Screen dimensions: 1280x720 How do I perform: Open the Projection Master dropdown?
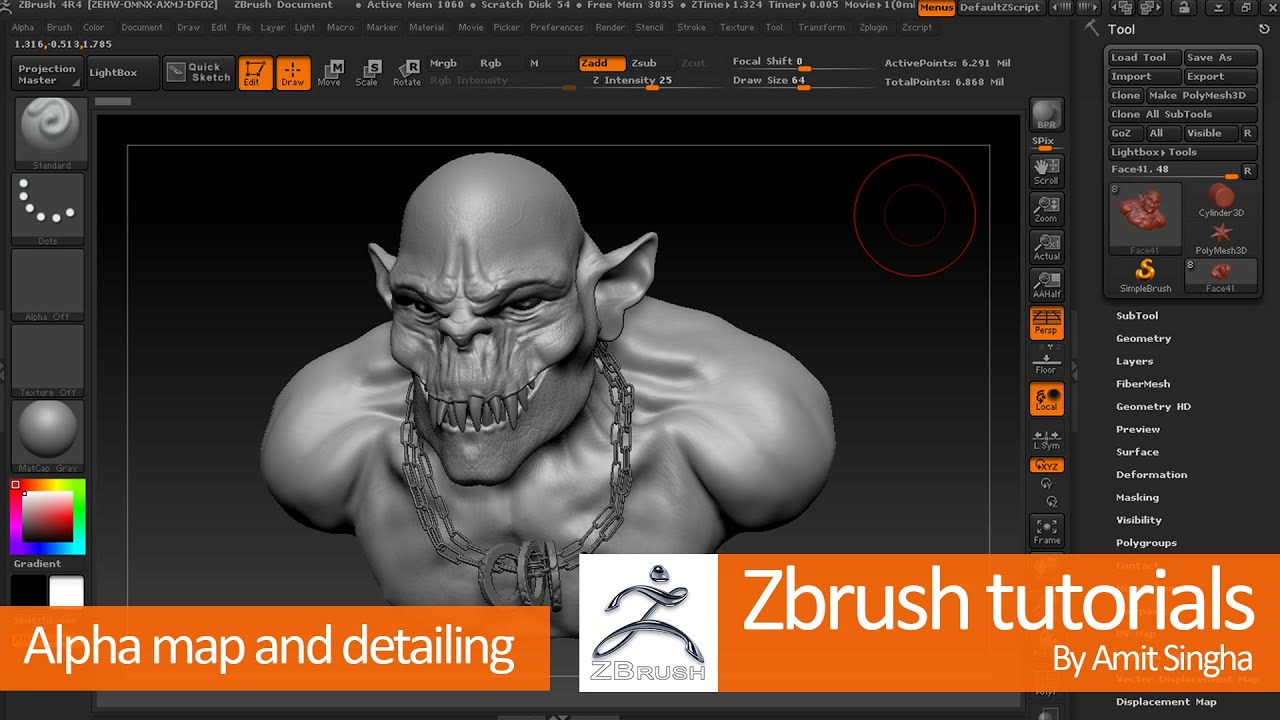coord(47,73)
